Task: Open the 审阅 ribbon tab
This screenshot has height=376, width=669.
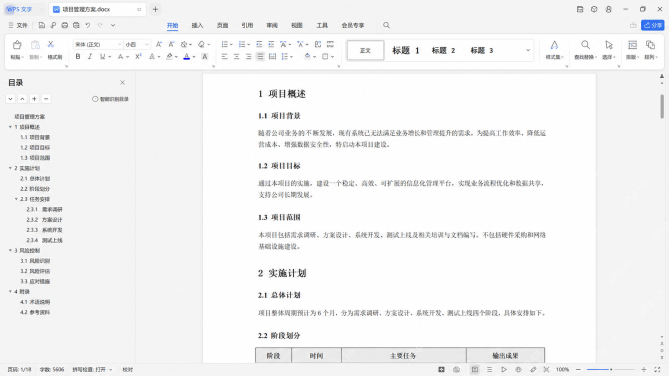Action: coord(272,26)
